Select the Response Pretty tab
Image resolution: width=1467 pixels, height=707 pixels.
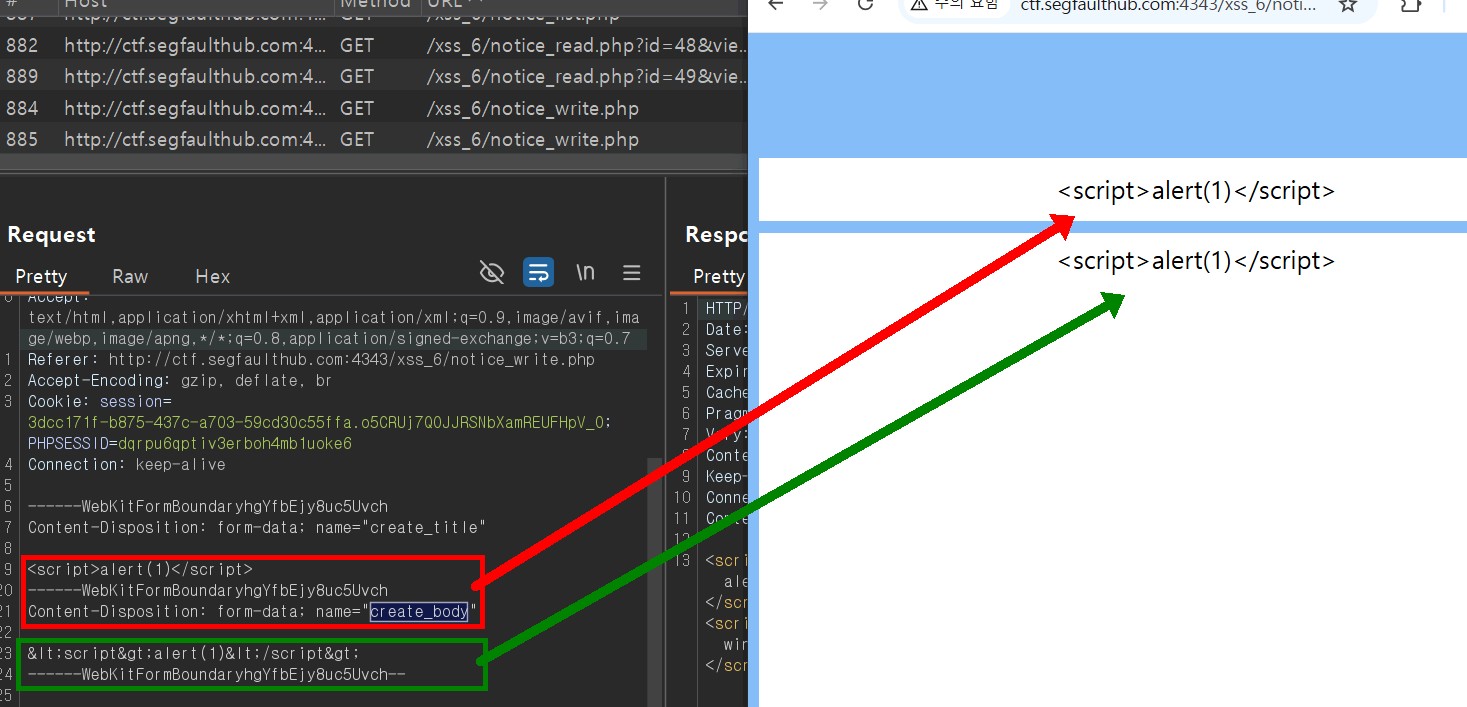pyautogui.click(x=718, y=277)
